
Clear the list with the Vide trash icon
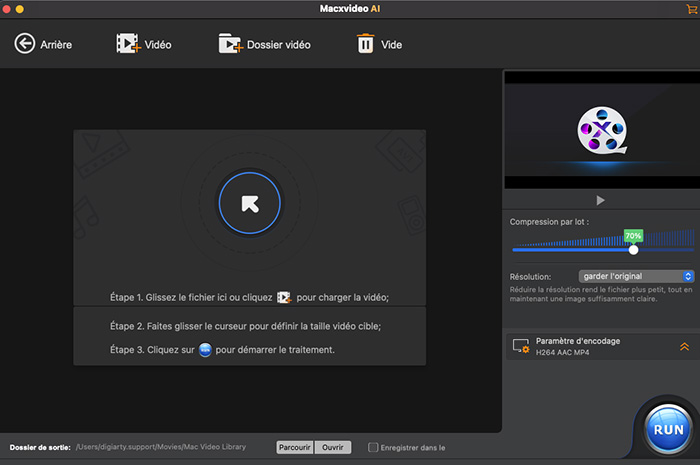click(366, 44)
